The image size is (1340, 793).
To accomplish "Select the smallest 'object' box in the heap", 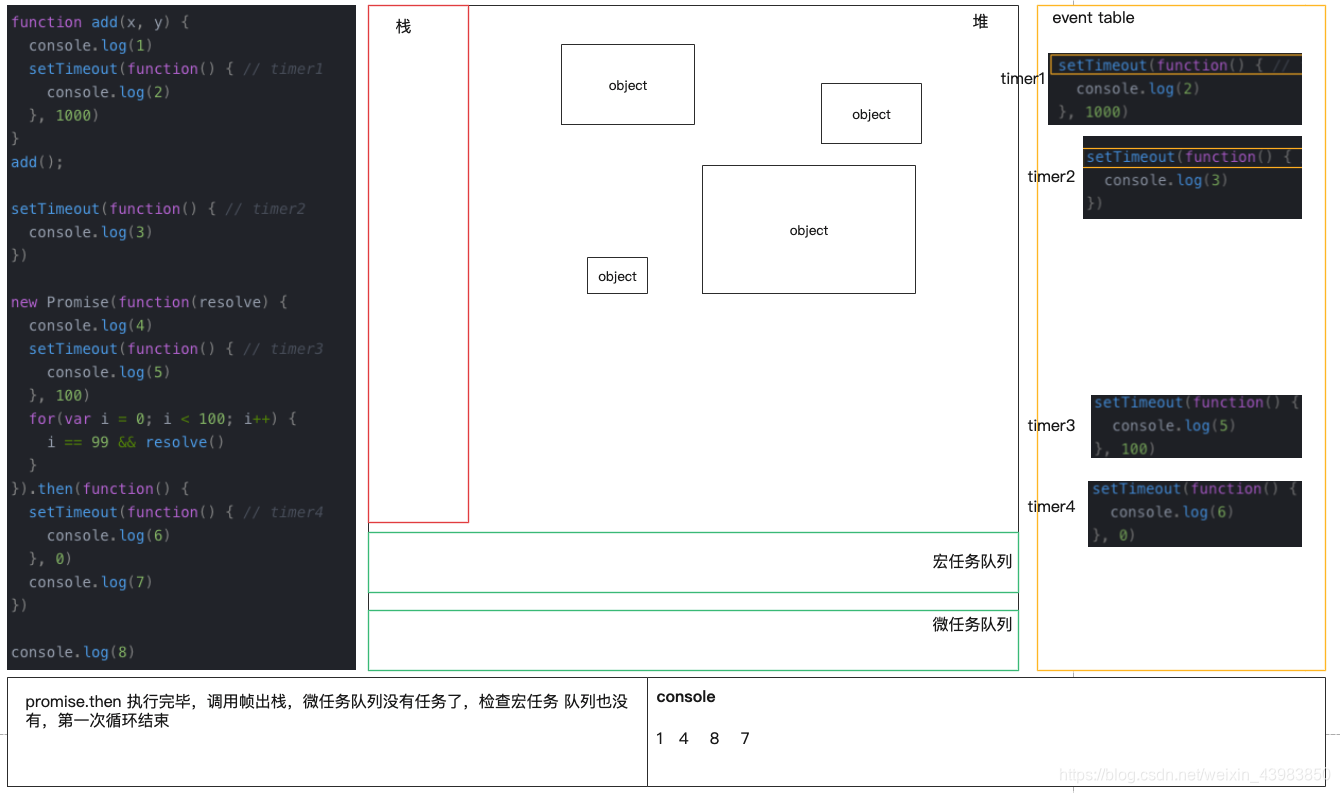I will 617,276.
